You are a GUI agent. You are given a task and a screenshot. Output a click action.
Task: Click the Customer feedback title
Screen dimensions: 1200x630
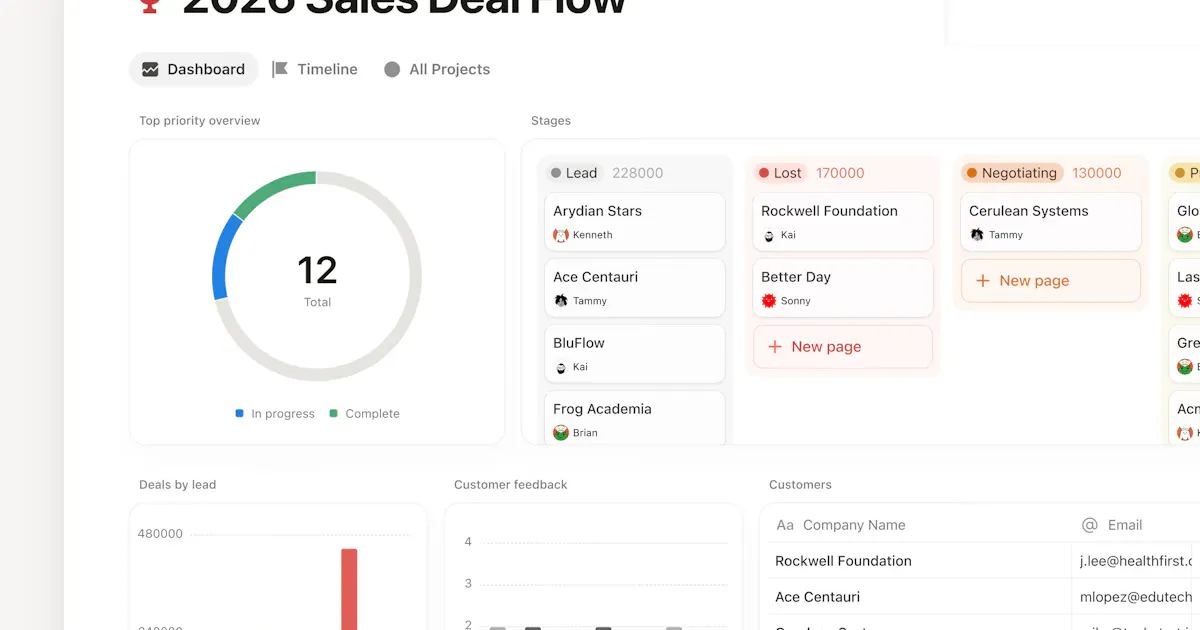click(510, 485)
